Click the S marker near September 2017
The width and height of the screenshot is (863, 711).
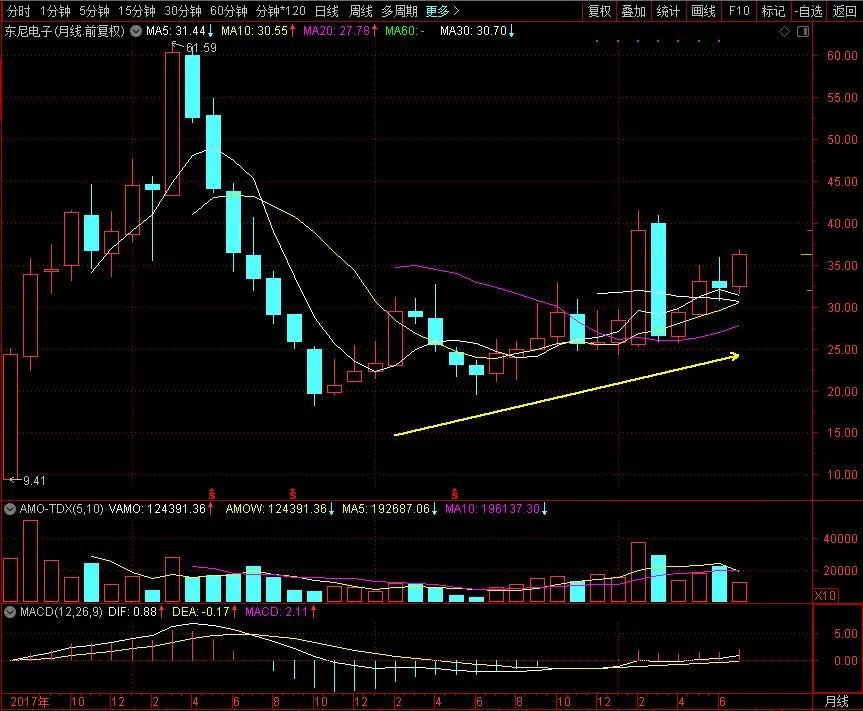[292, 494]
